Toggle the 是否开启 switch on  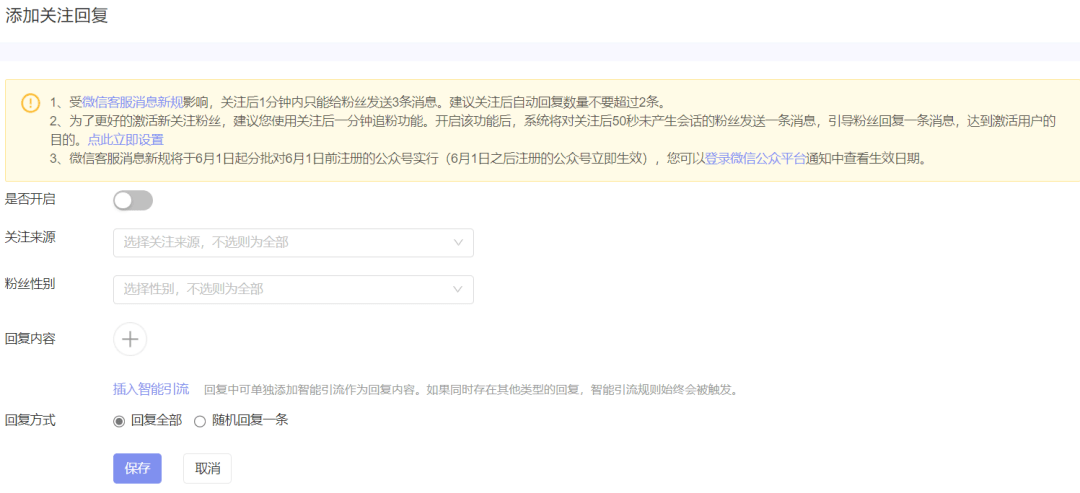[133, 201]
